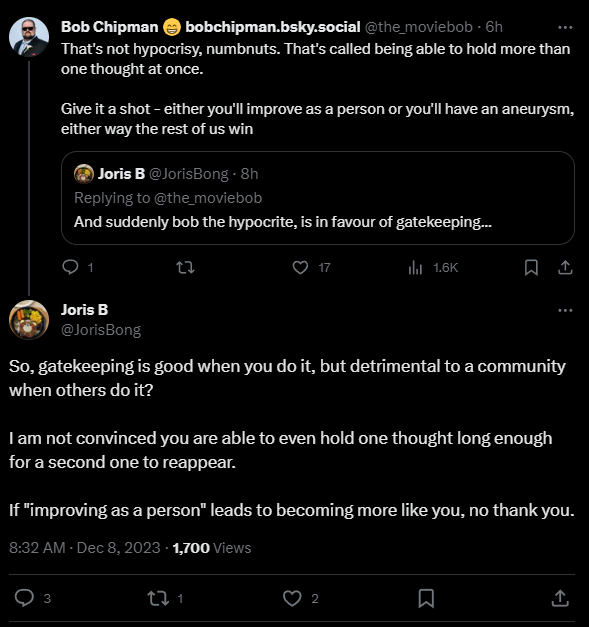Open the quoted Joris B tweet

318,198
